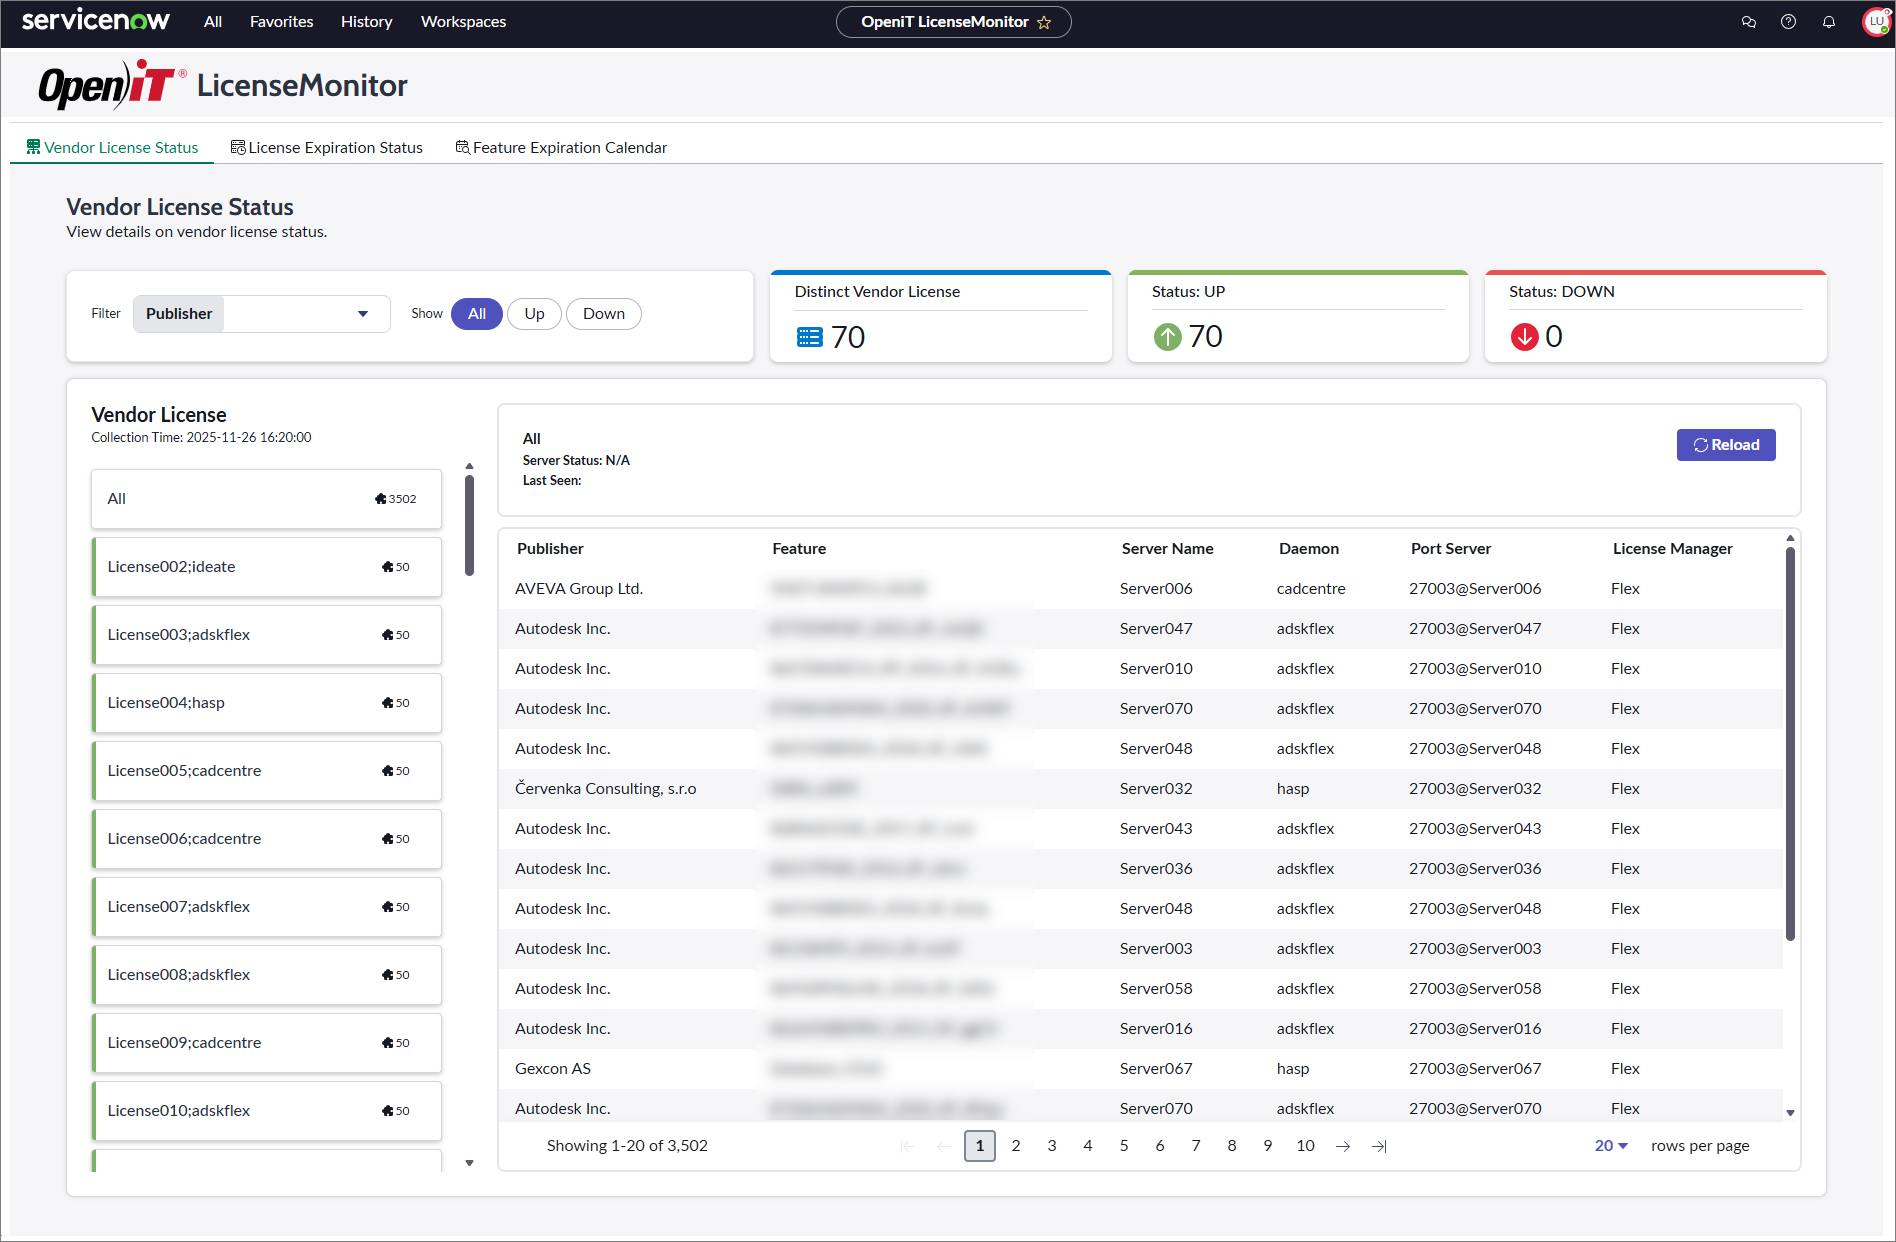Click Gexcon AS publisher cell
This screenshot has height=1242, width=1896.
tap(553, 1069)
